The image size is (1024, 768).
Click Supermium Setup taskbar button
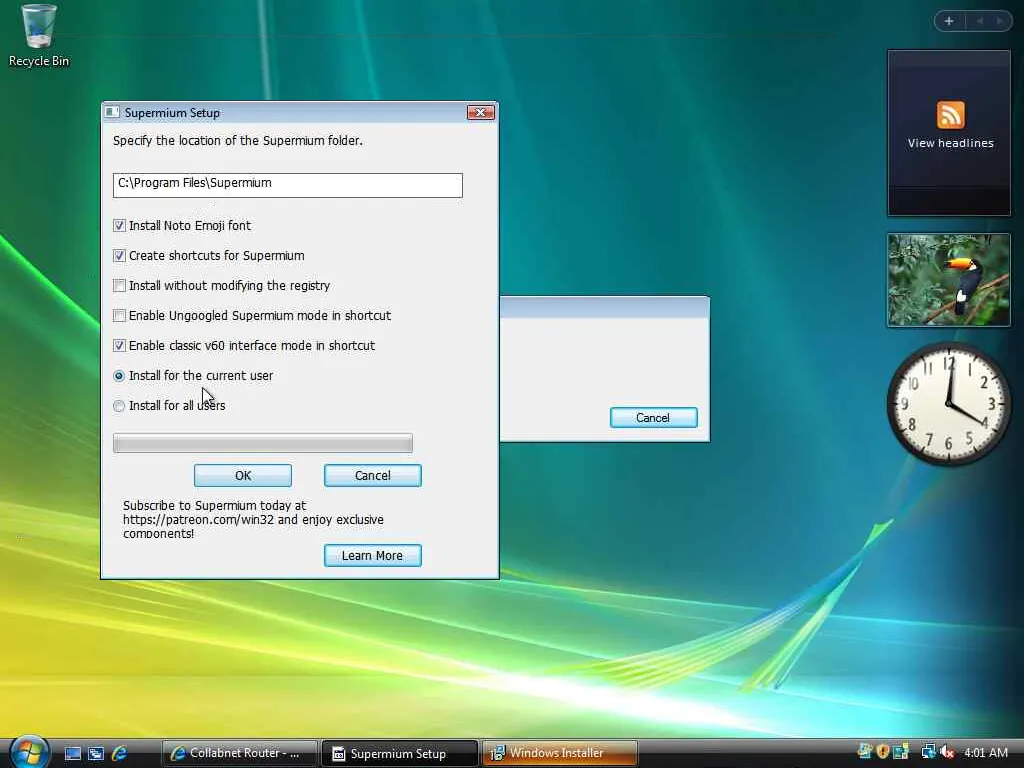point(399,753)
